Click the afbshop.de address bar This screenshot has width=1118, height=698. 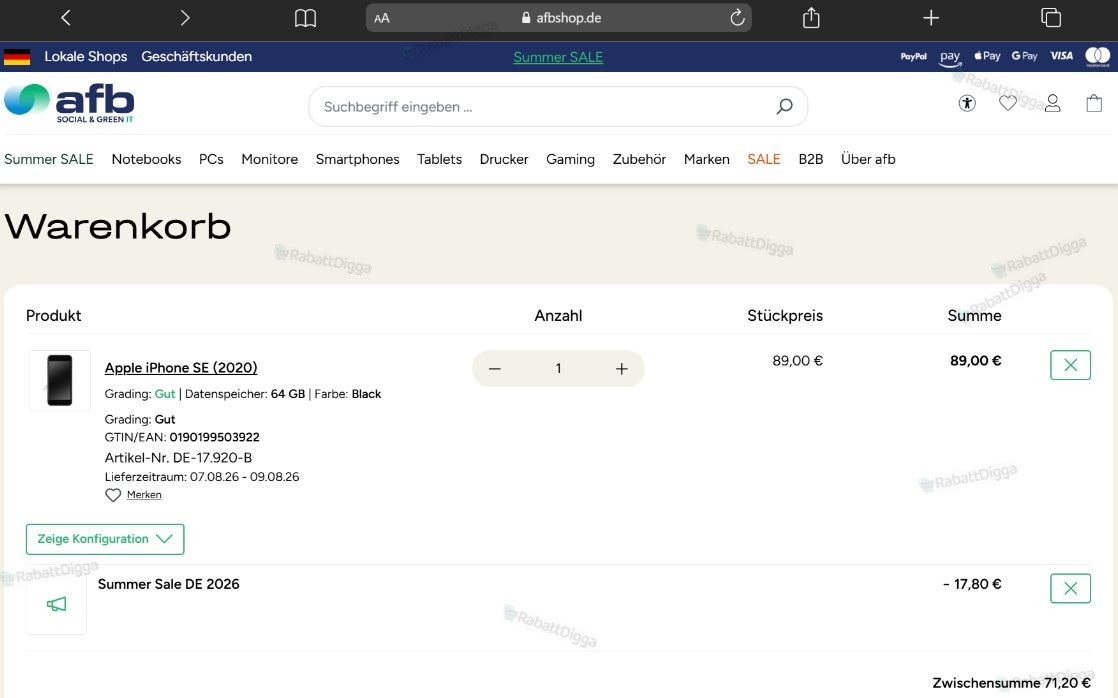pyautogui.click(x=558, y=18)
